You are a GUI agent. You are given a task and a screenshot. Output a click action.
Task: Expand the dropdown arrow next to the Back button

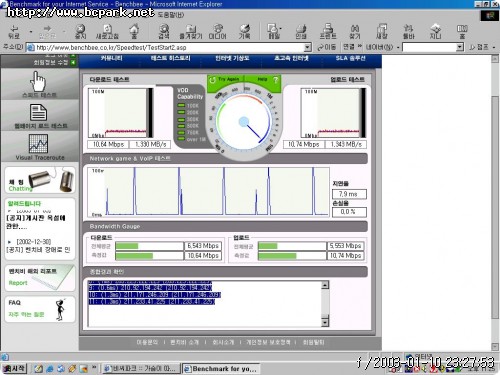point(31,32)
